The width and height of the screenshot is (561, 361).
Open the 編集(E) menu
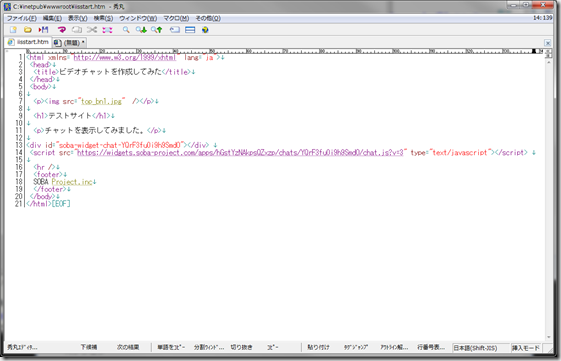(52, 18)
